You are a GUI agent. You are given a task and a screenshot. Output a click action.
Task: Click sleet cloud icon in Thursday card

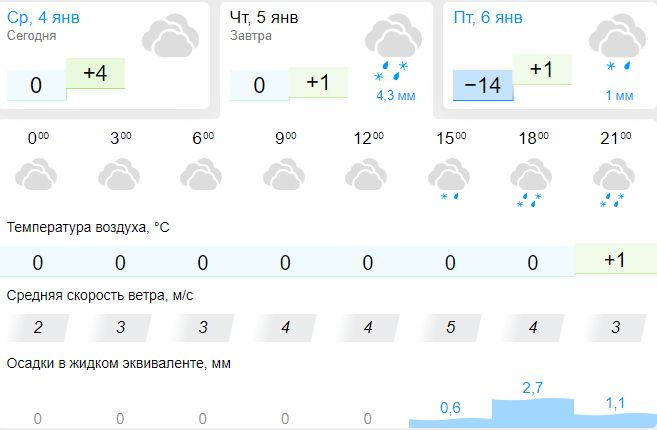click(393, 46)
